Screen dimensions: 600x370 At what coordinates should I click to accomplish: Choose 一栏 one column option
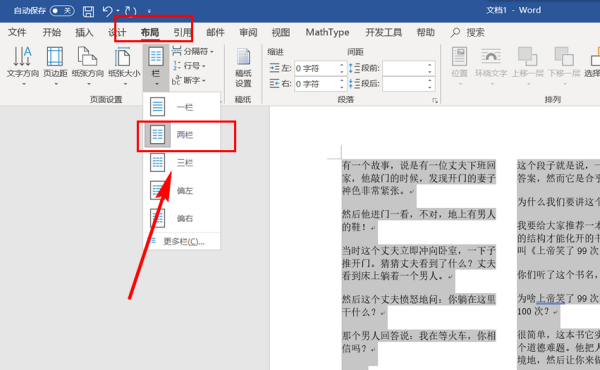(182, 107)
